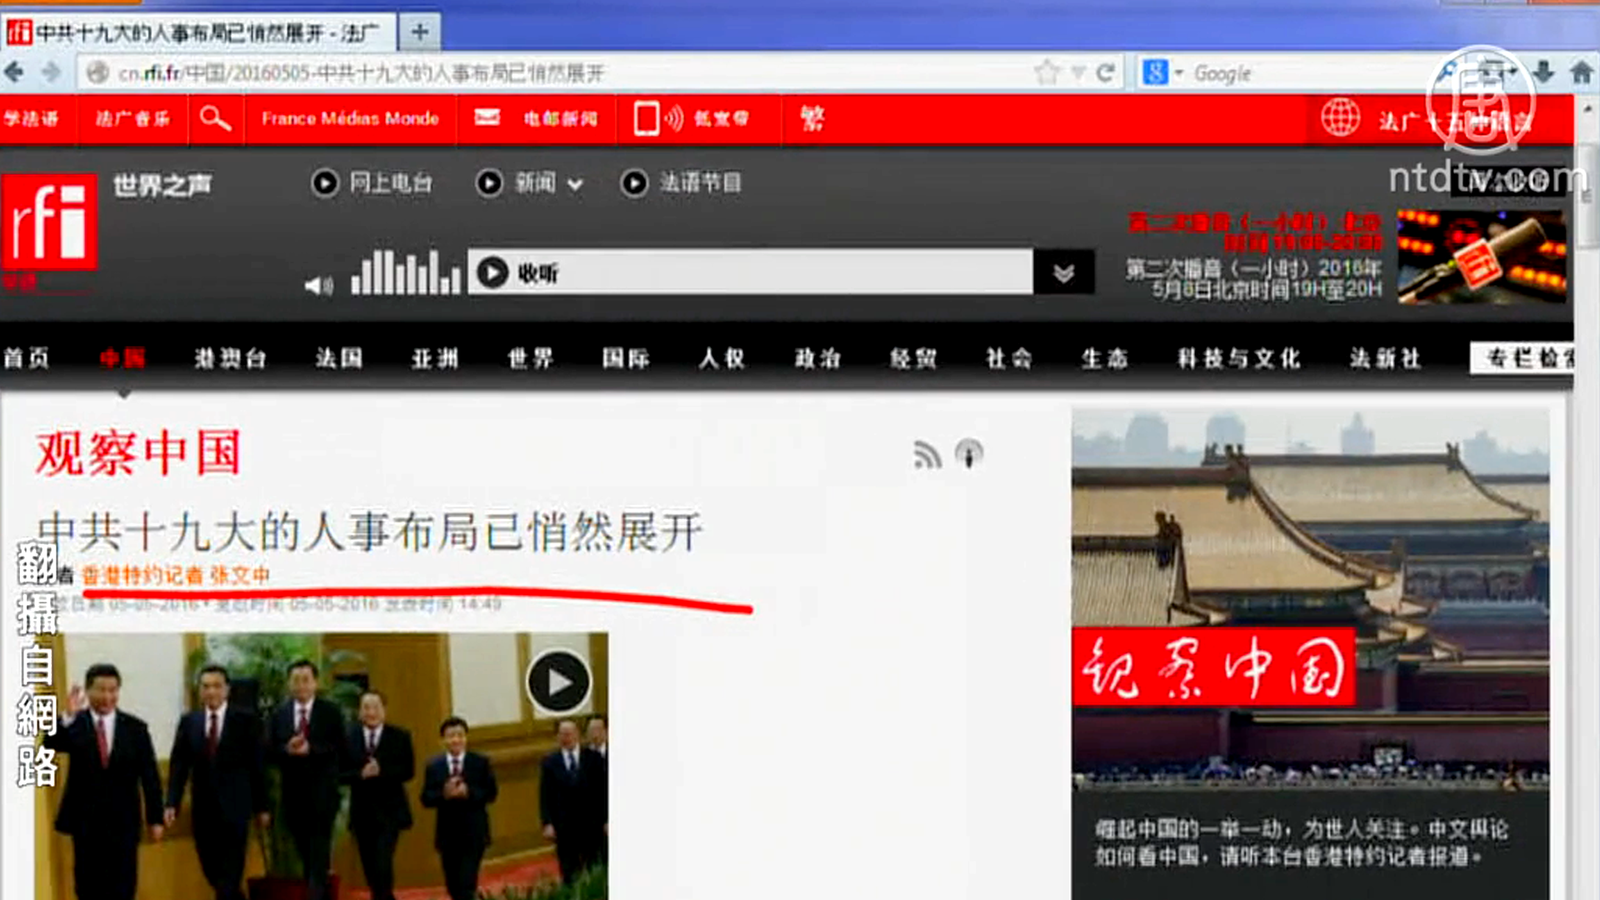Click the podcast icon beside RSS

click(x=968, y=454)
